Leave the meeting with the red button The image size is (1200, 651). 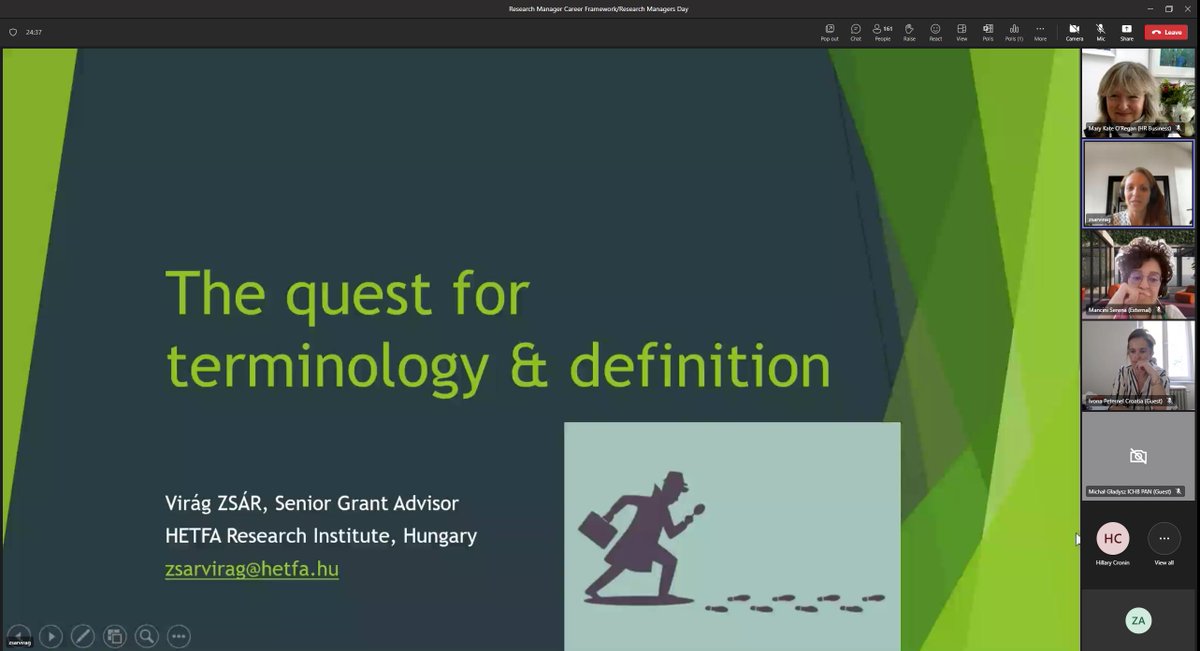(1166, 32)
